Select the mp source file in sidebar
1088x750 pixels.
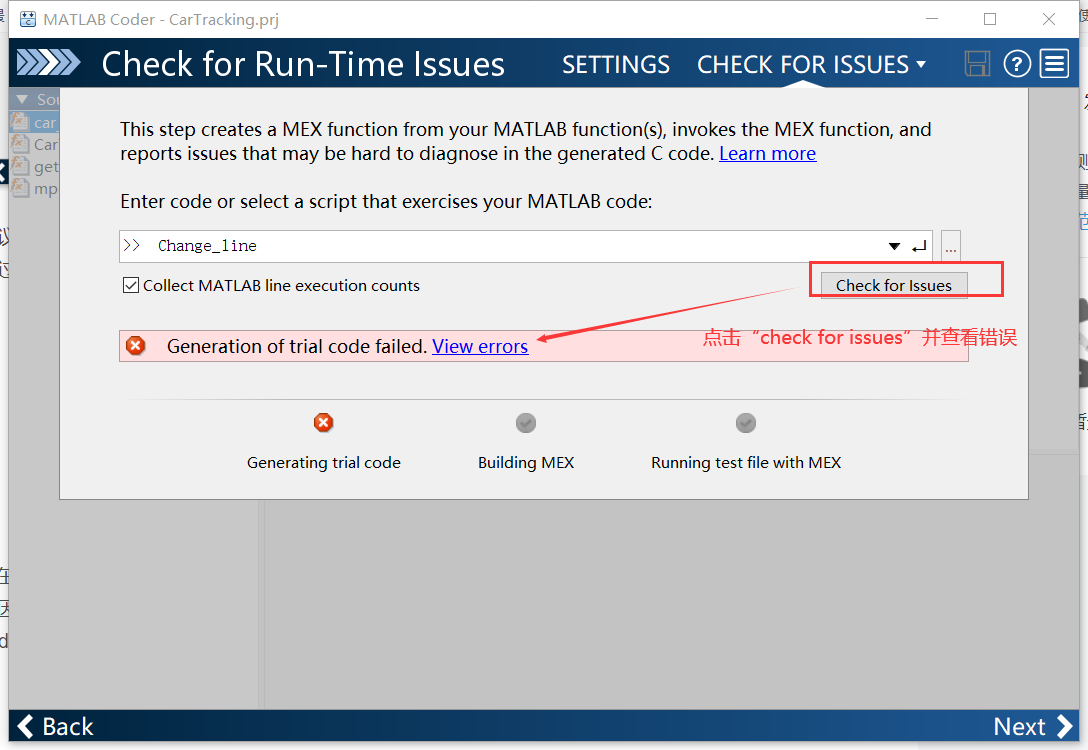tap(35, 188)
